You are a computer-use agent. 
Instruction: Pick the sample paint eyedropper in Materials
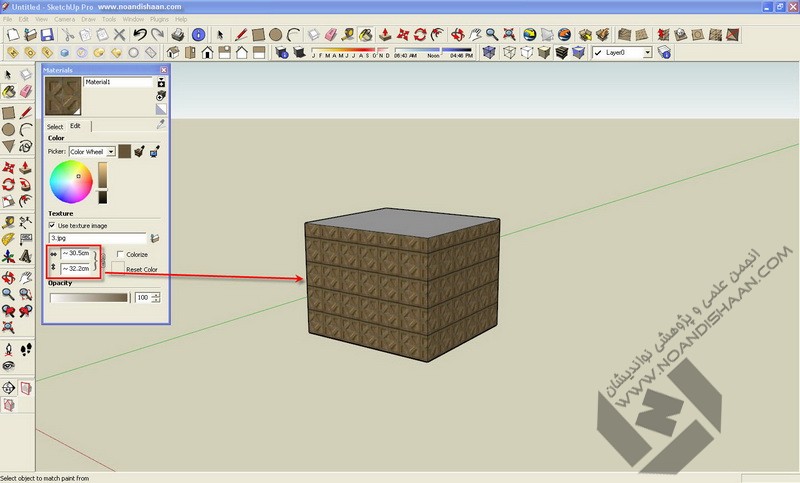click(161, 125)
